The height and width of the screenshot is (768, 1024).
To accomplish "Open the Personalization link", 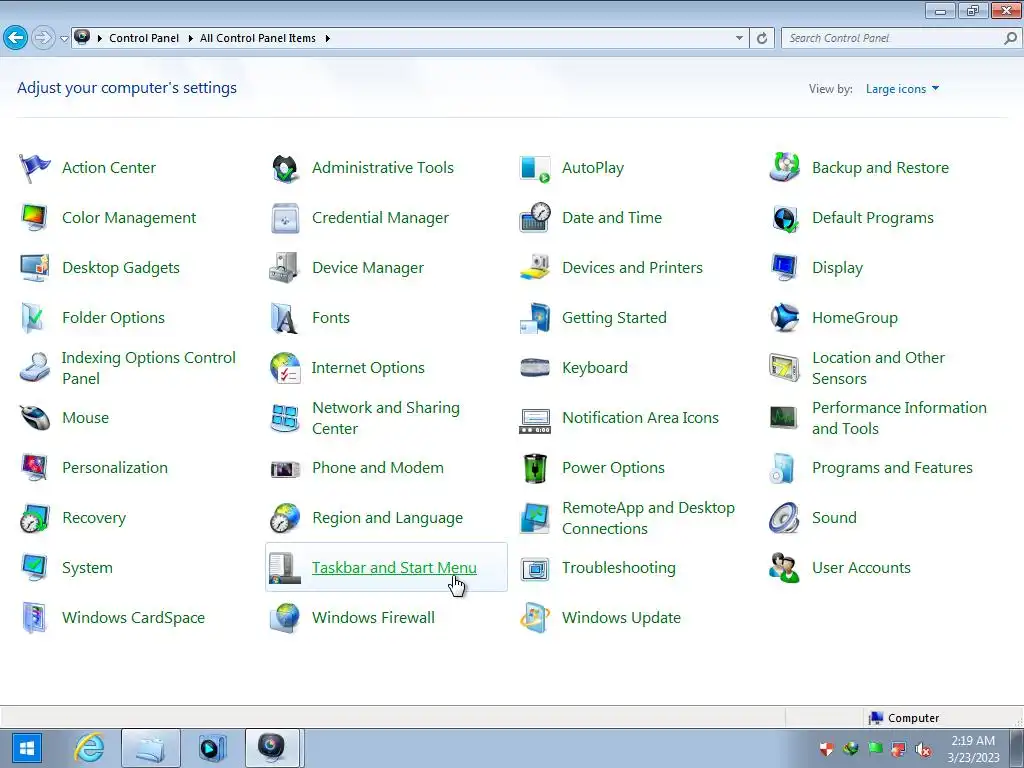I will click(x=115, y=468).
